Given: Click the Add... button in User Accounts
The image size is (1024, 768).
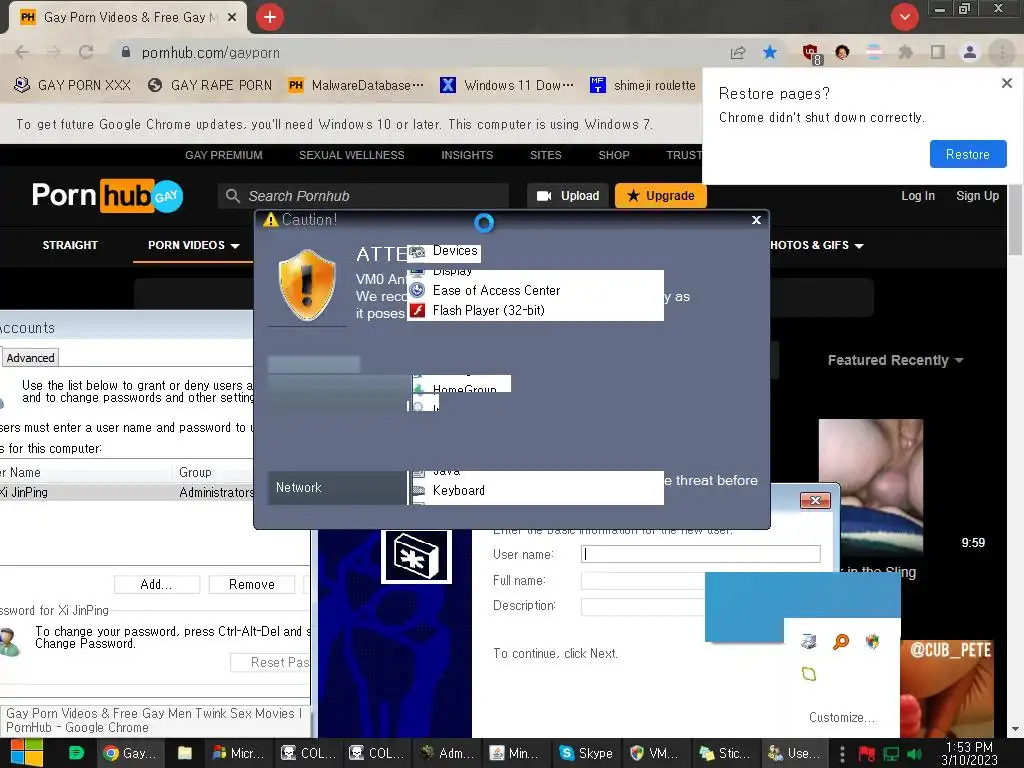Looking at the screenshot, I should coord(157,584).
